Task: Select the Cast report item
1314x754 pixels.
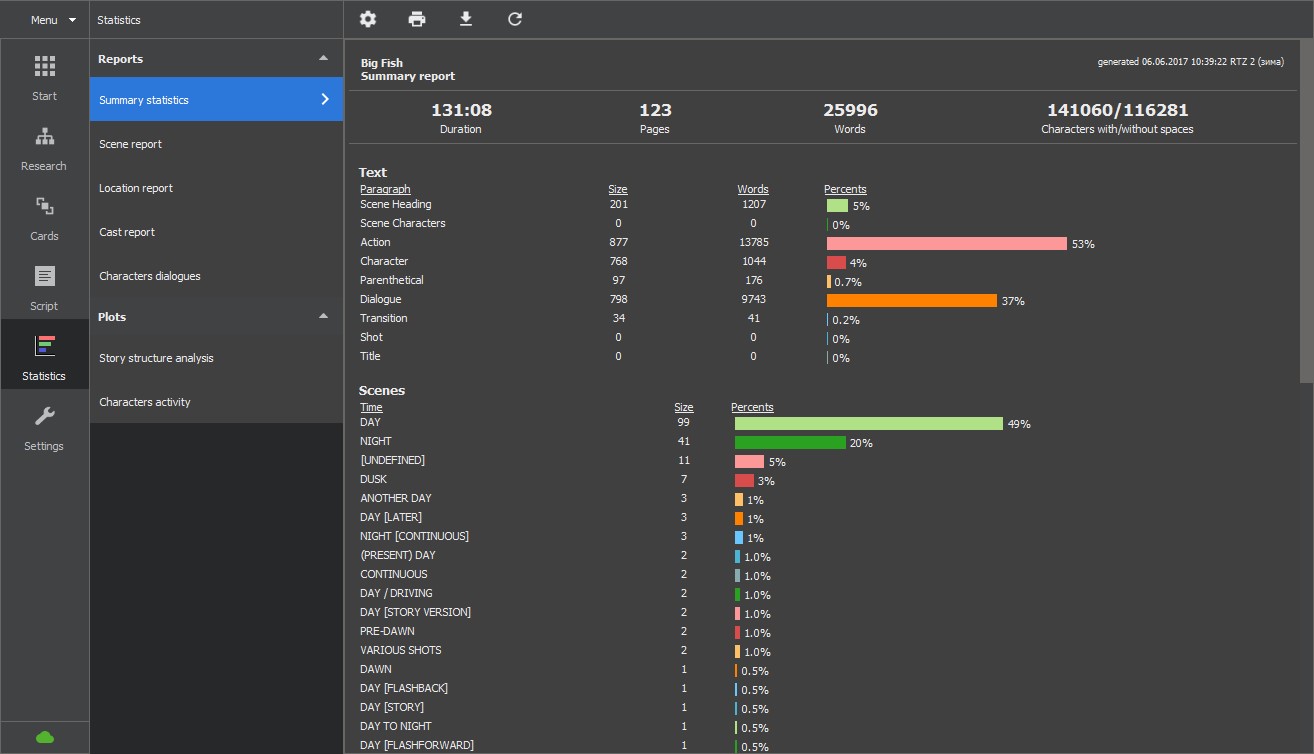Action: pos(216,232)
